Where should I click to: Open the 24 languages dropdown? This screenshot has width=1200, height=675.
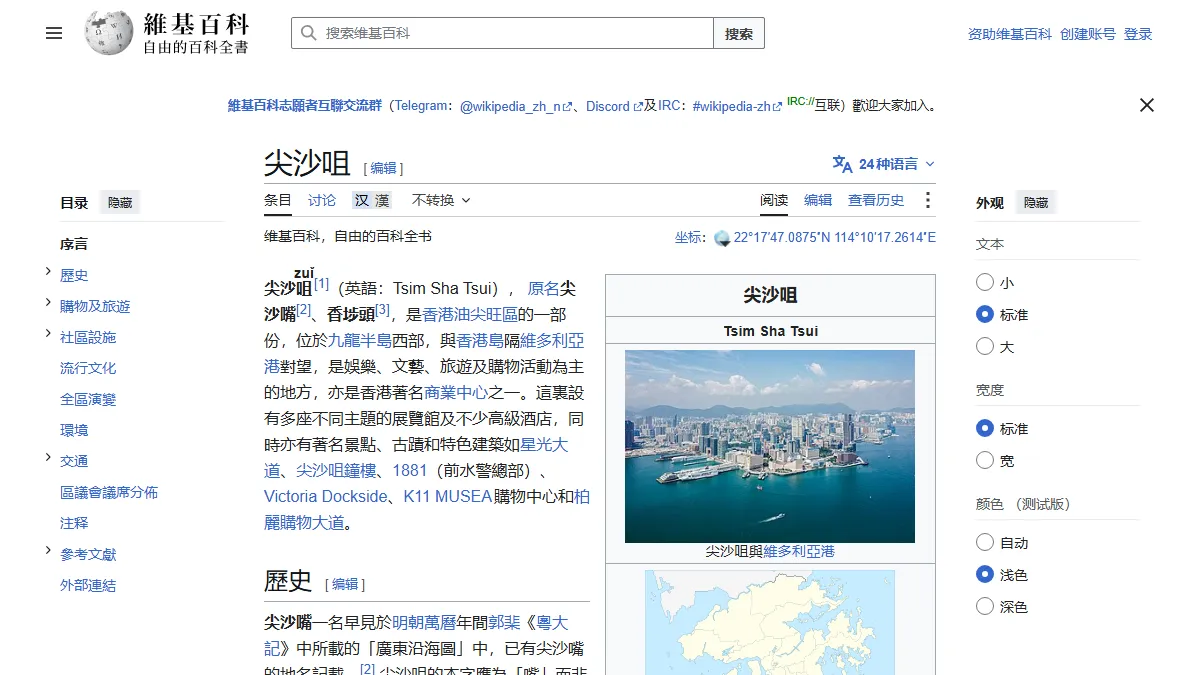coord(884,164)
